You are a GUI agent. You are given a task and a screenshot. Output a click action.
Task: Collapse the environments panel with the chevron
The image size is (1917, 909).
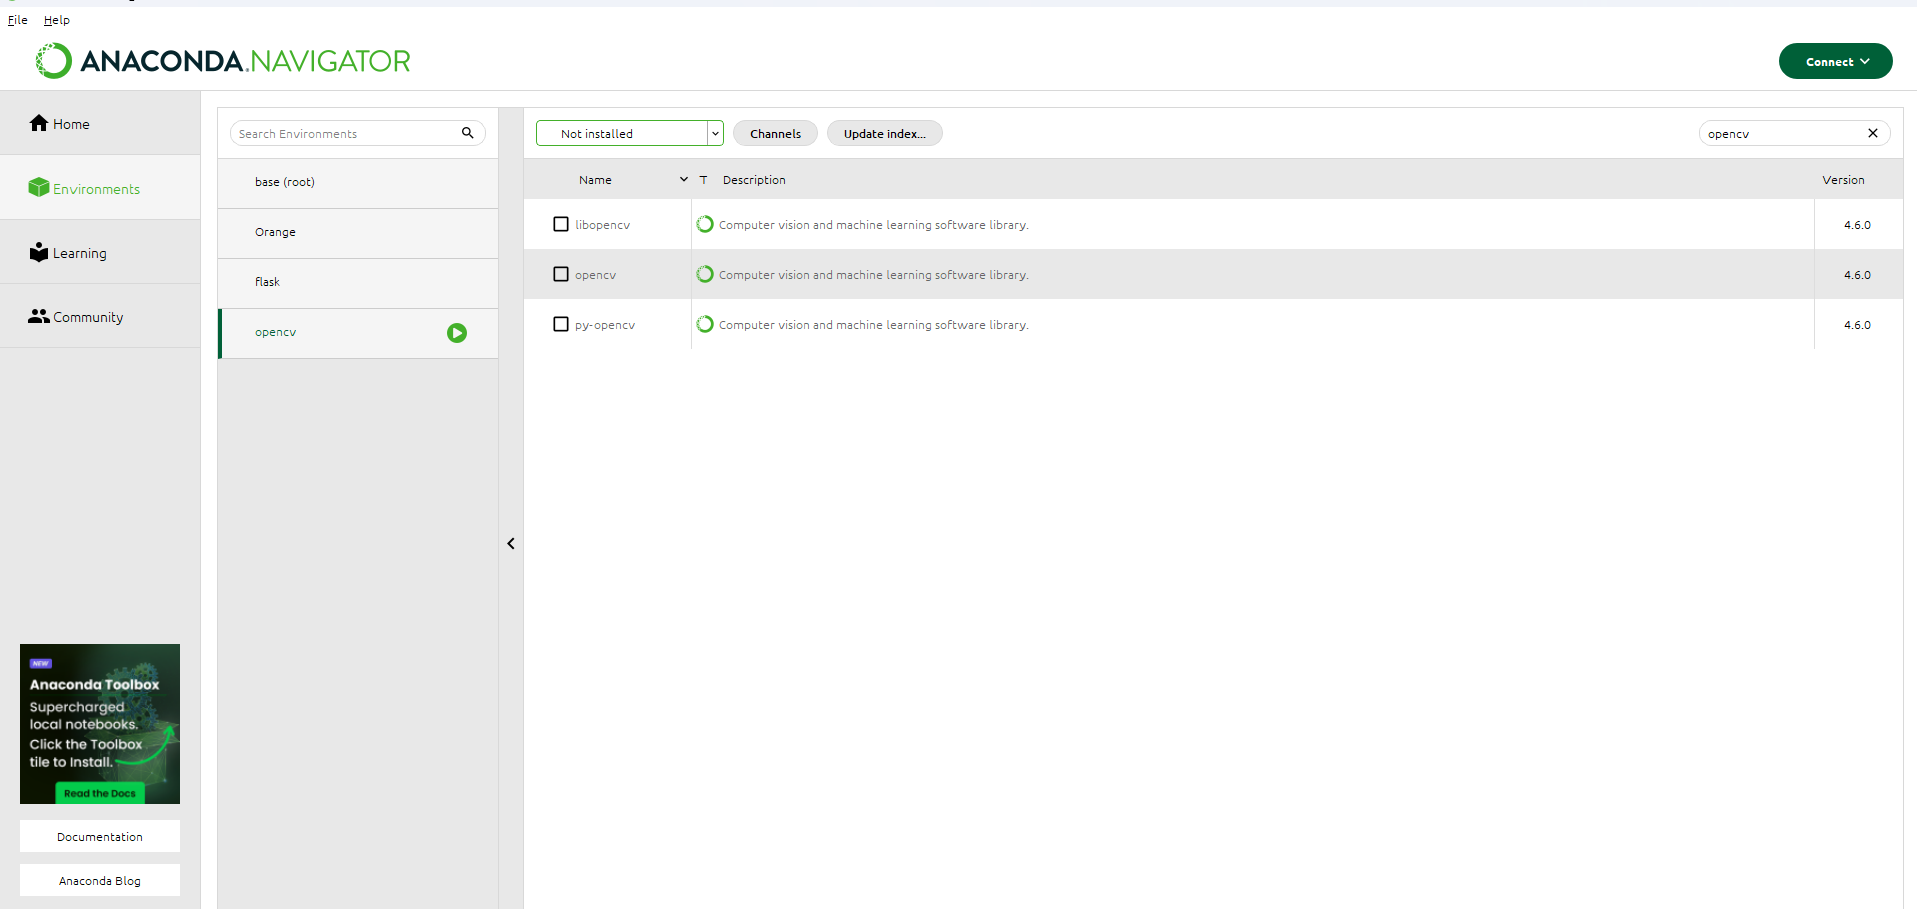pyautogui.click(x=511, y=544)
